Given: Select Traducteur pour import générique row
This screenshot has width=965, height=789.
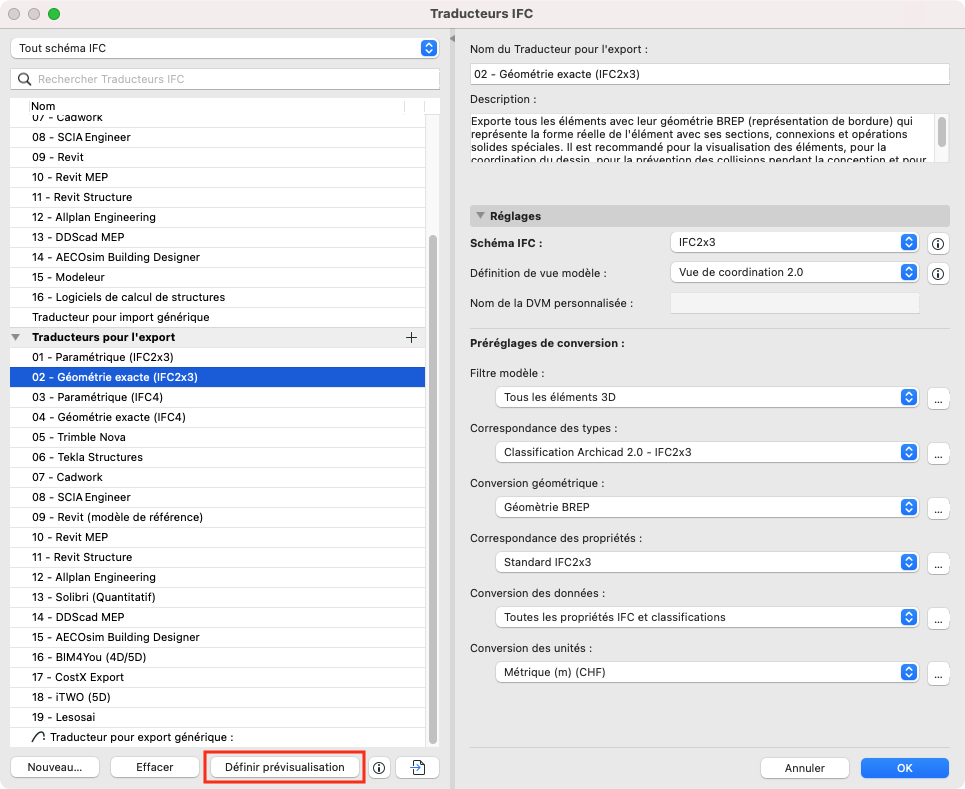Looking at the screenshot, I should (x=217, y=317).
